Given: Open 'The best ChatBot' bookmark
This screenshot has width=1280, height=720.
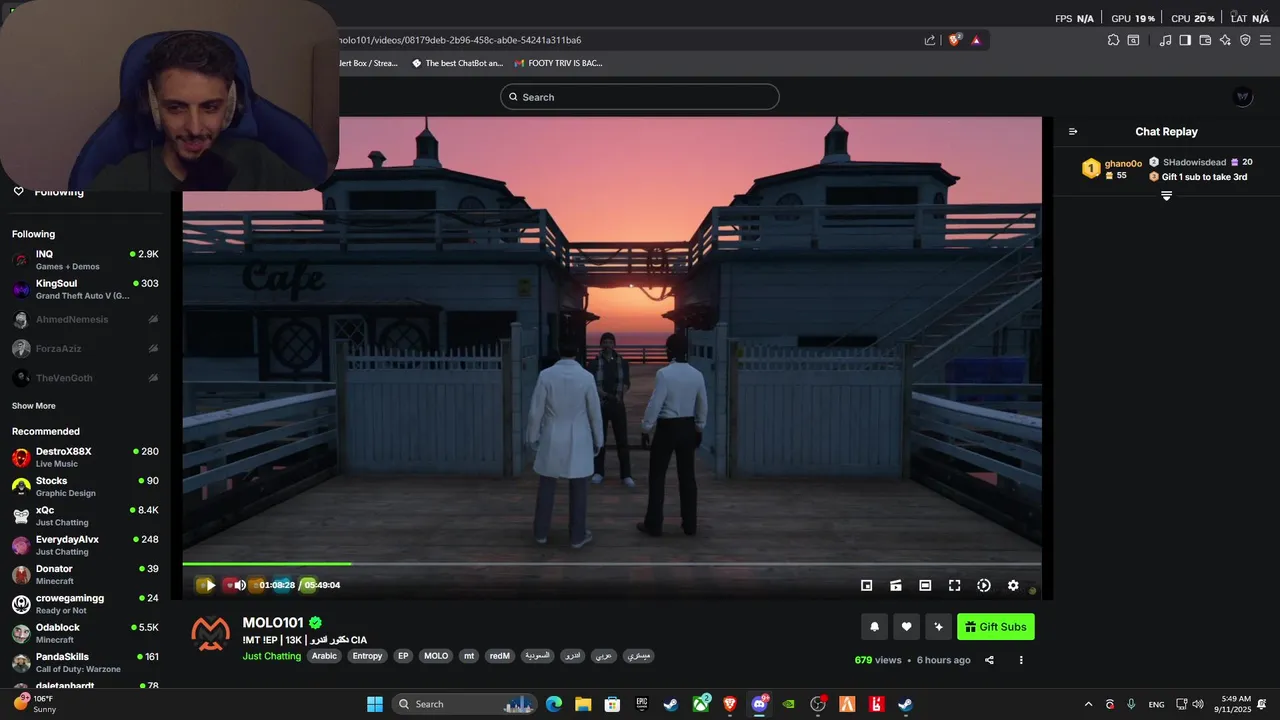Looking at the screenshot, I should (457, 63).
